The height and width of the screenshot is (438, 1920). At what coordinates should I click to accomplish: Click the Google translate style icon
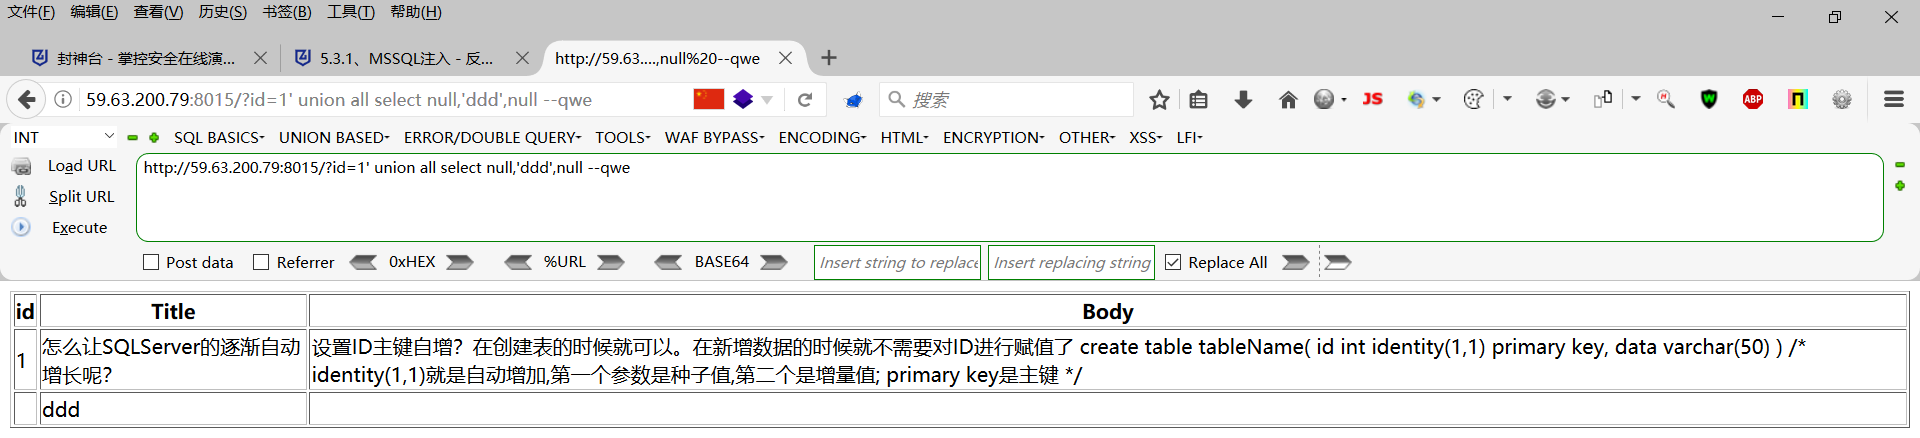tap(1416, 99)
